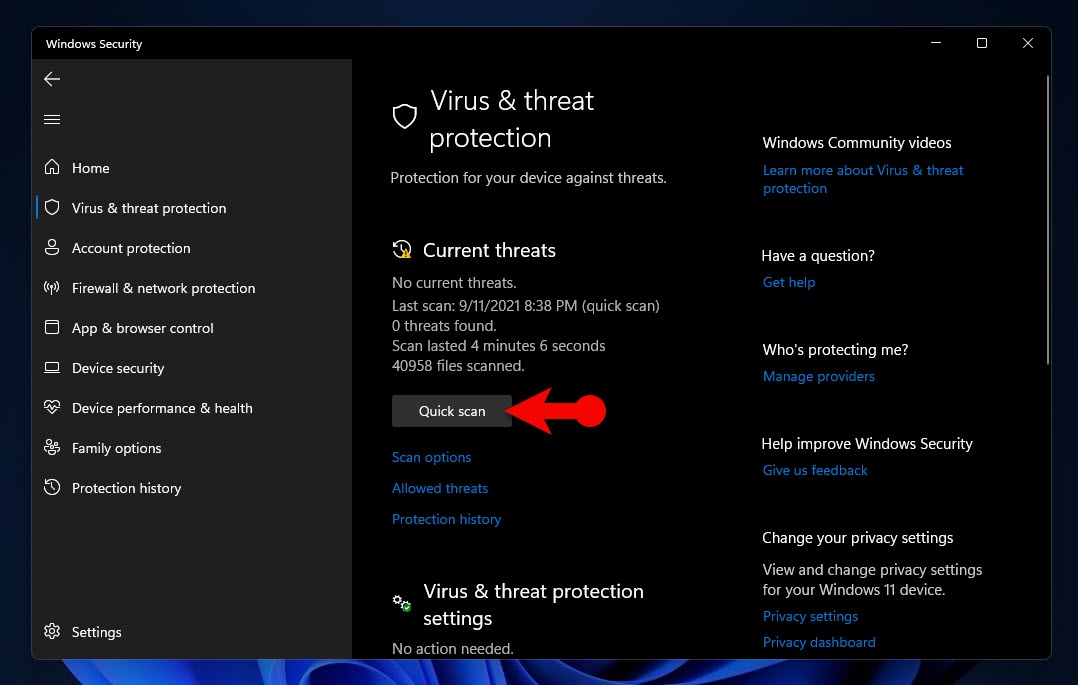
Task: Click the large shield icon by page title
Action: 404,116
